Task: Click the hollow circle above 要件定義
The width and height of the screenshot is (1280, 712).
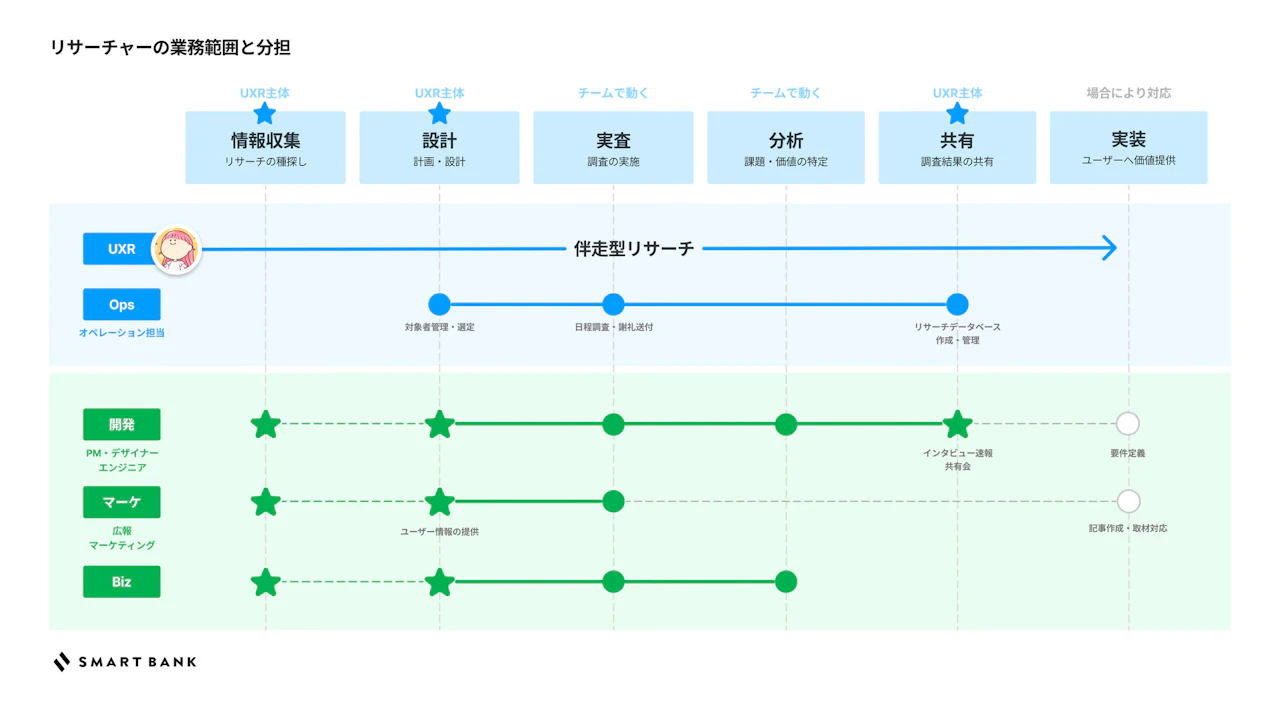Action: coord(1128,424)
